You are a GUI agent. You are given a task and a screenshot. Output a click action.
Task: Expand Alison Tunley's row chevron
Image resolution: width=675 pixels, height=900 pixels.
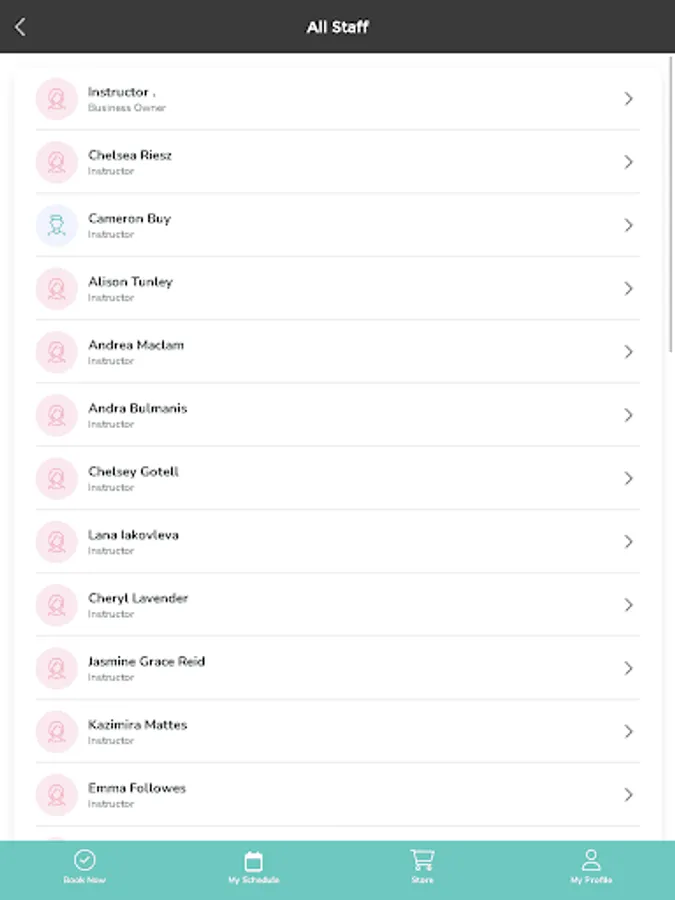pyautogui.click(x=628, y=288)
